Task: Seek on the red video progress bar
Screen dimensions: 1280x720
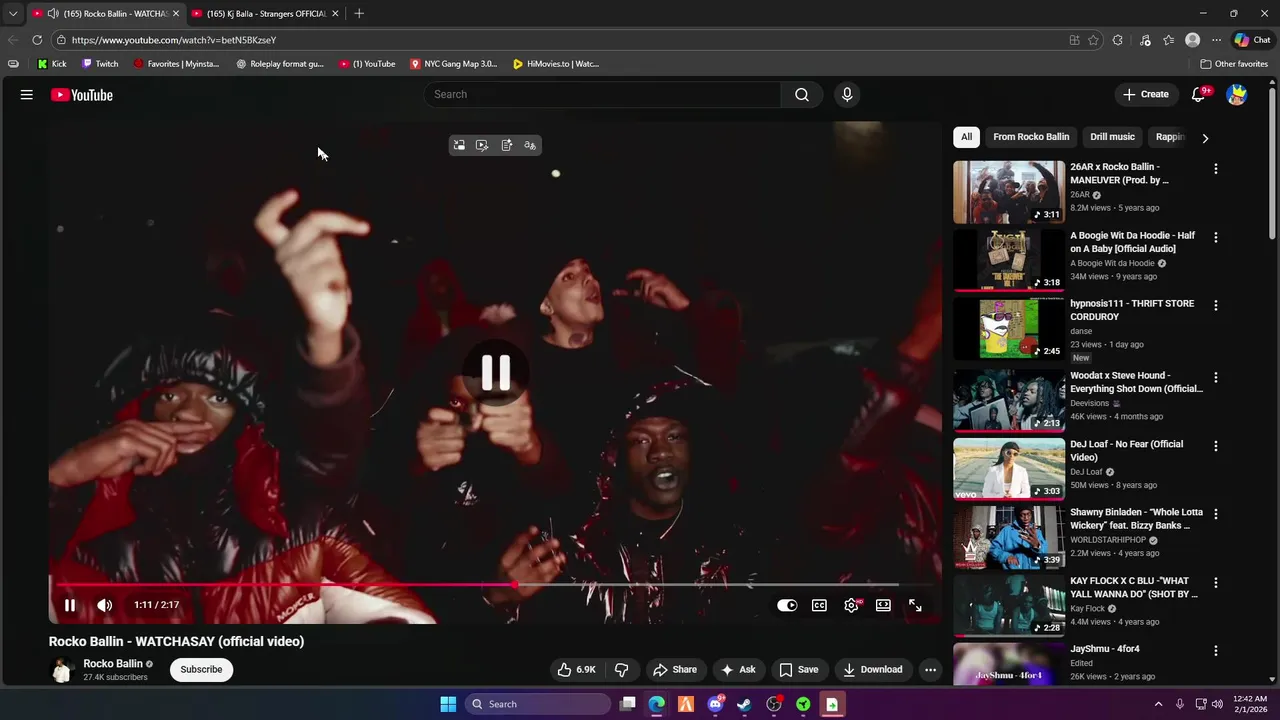Action: 495,585
